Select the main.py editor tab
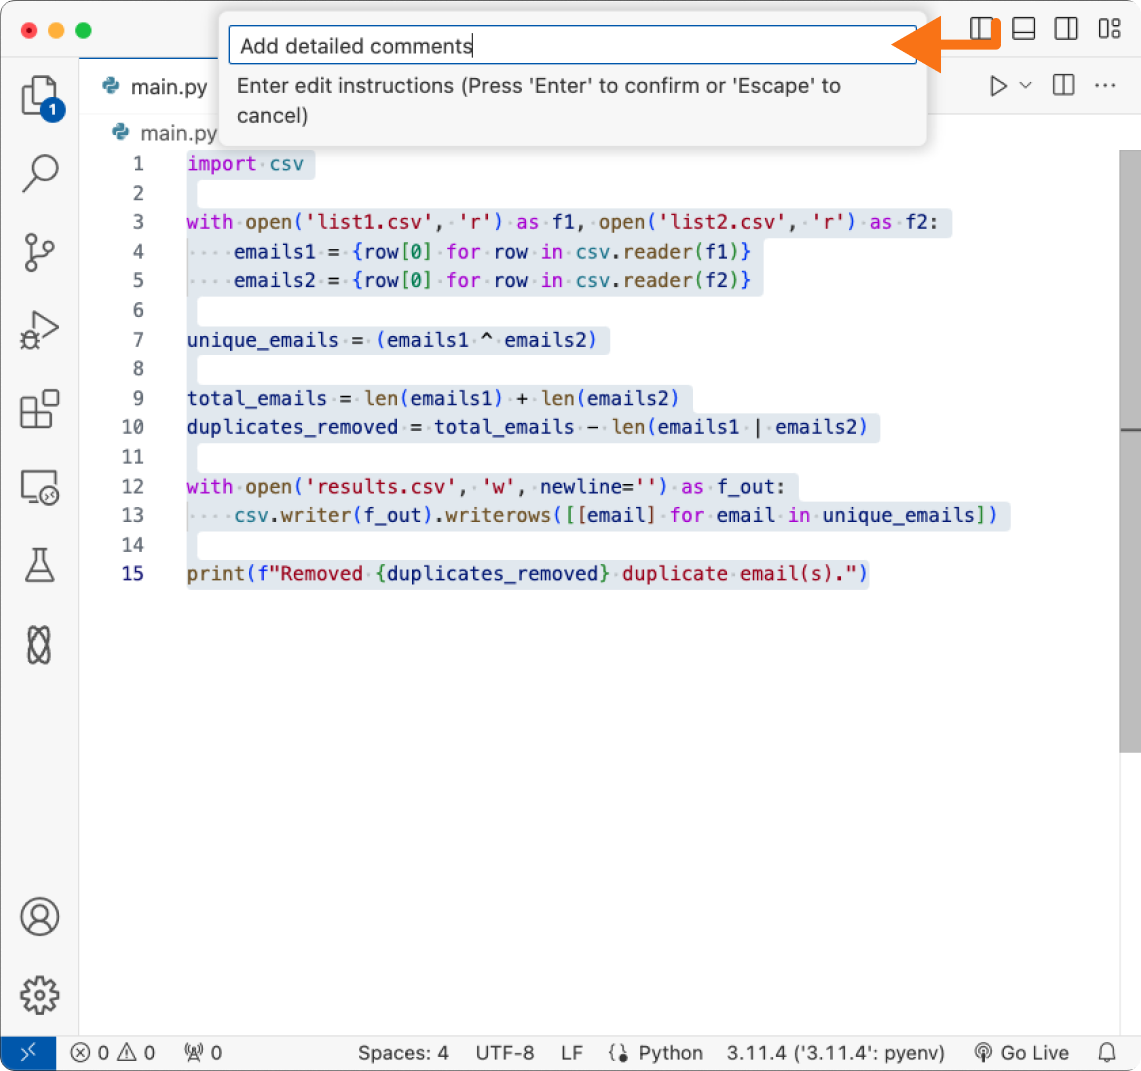 click(x=154, y=87)
